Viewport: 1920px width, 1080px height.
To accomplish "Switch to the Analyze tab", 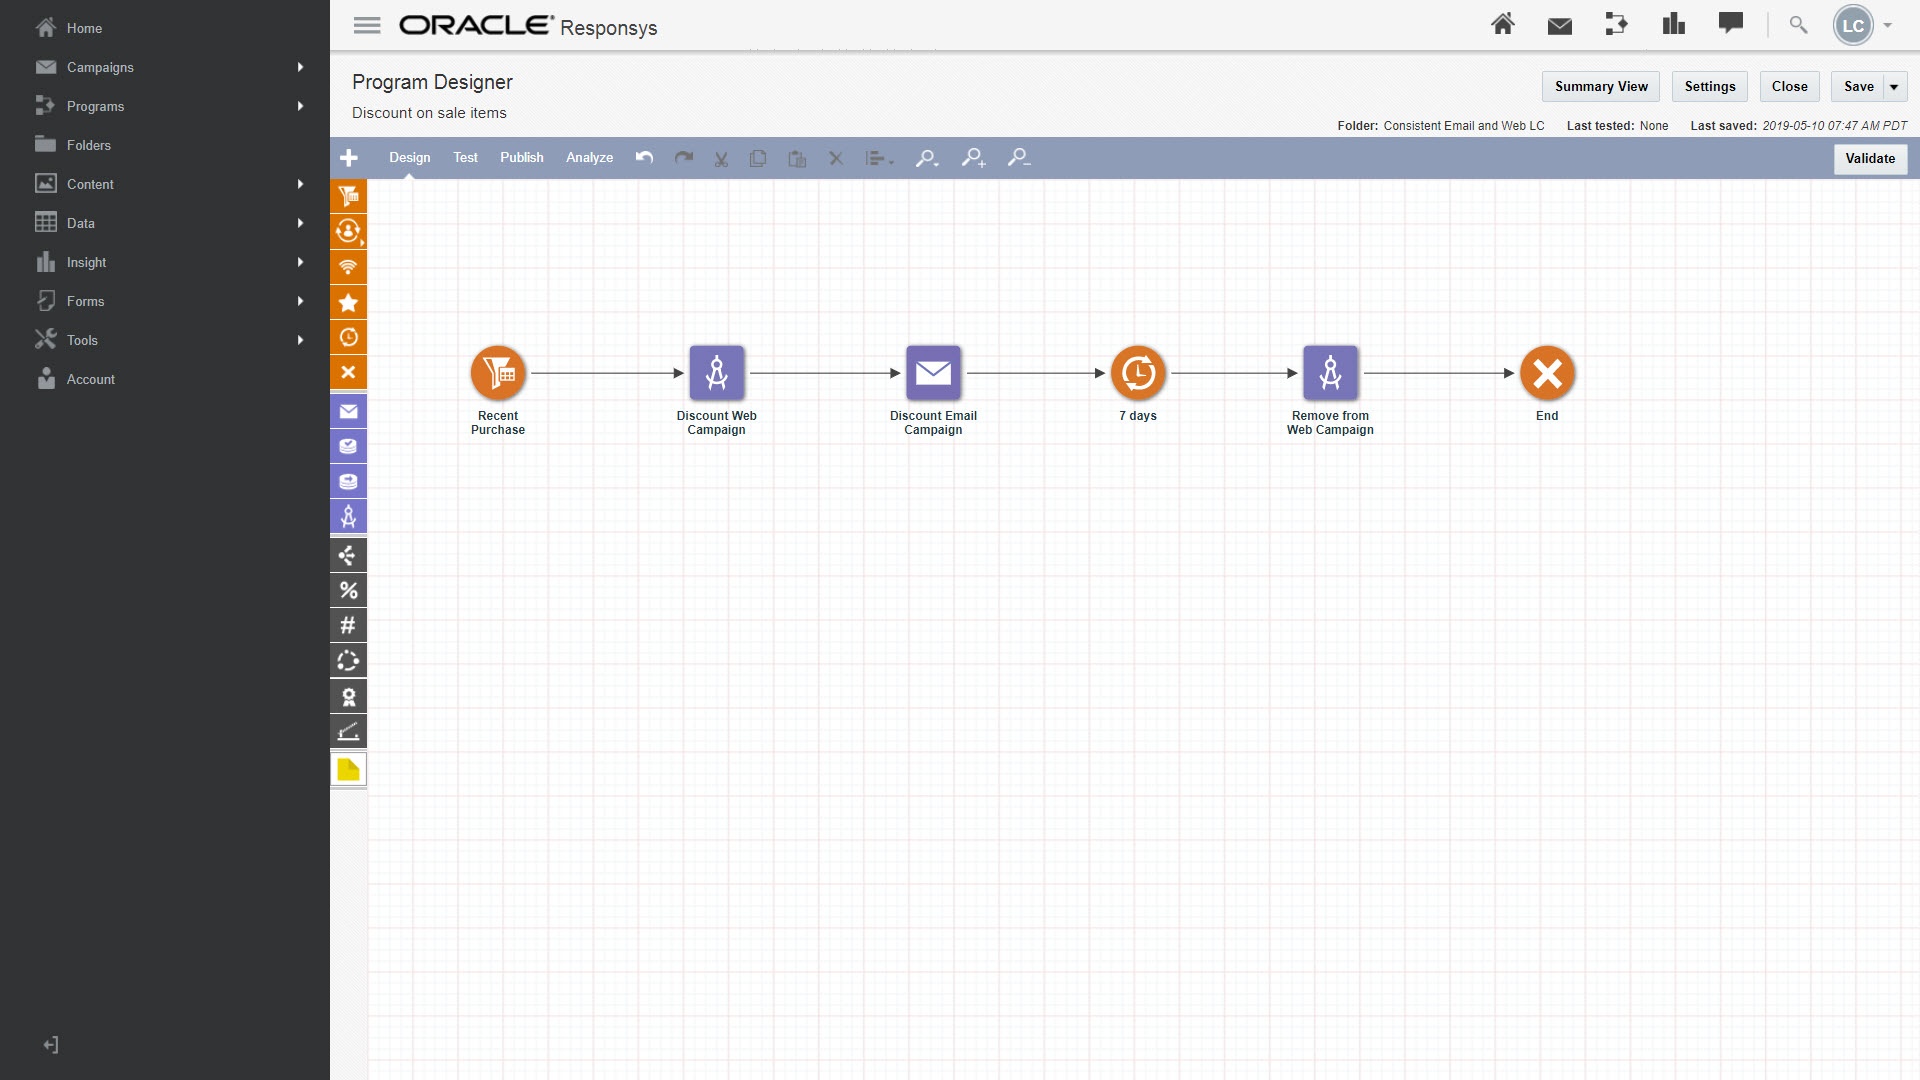I will (x=589, y=158).
